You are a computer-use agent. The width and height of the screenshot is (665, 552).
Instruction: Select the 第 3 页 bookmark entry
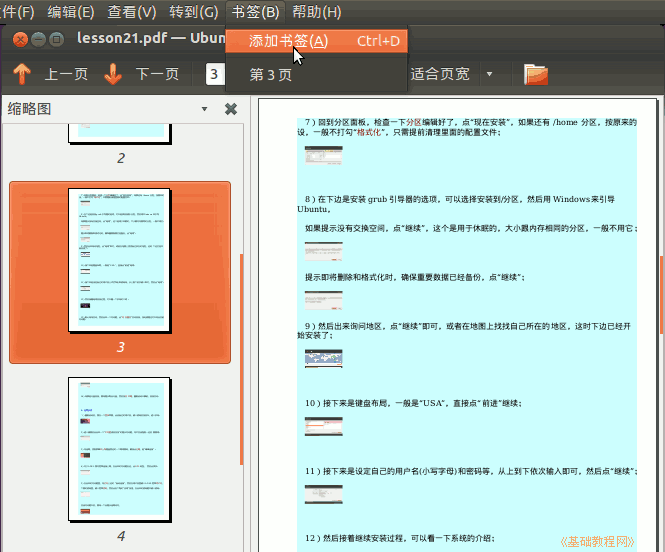(x=271, y=75)
